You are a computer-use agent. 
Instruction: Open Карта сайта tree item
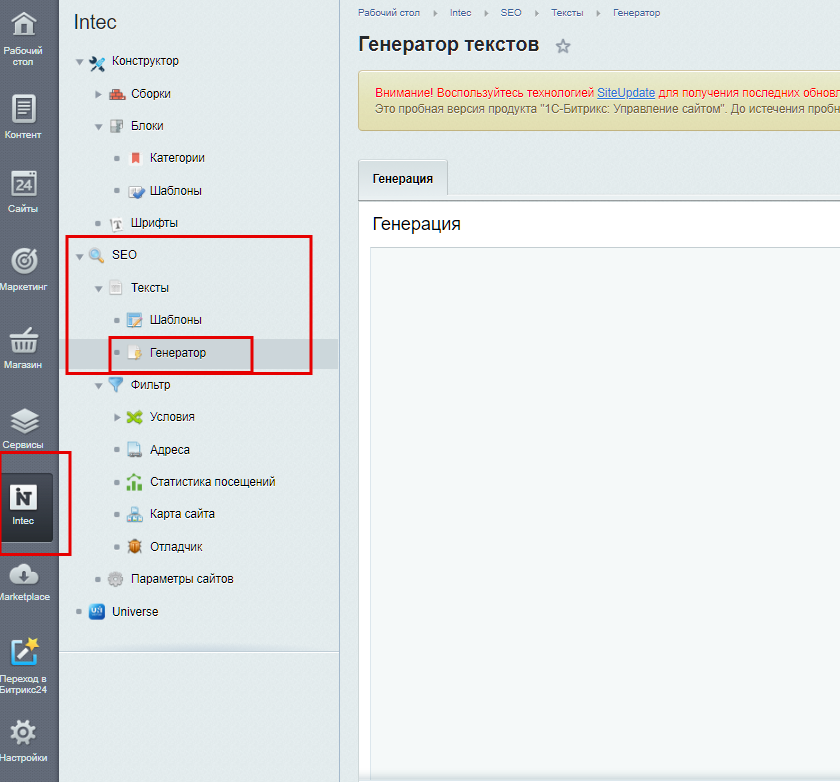click(182, 514)
